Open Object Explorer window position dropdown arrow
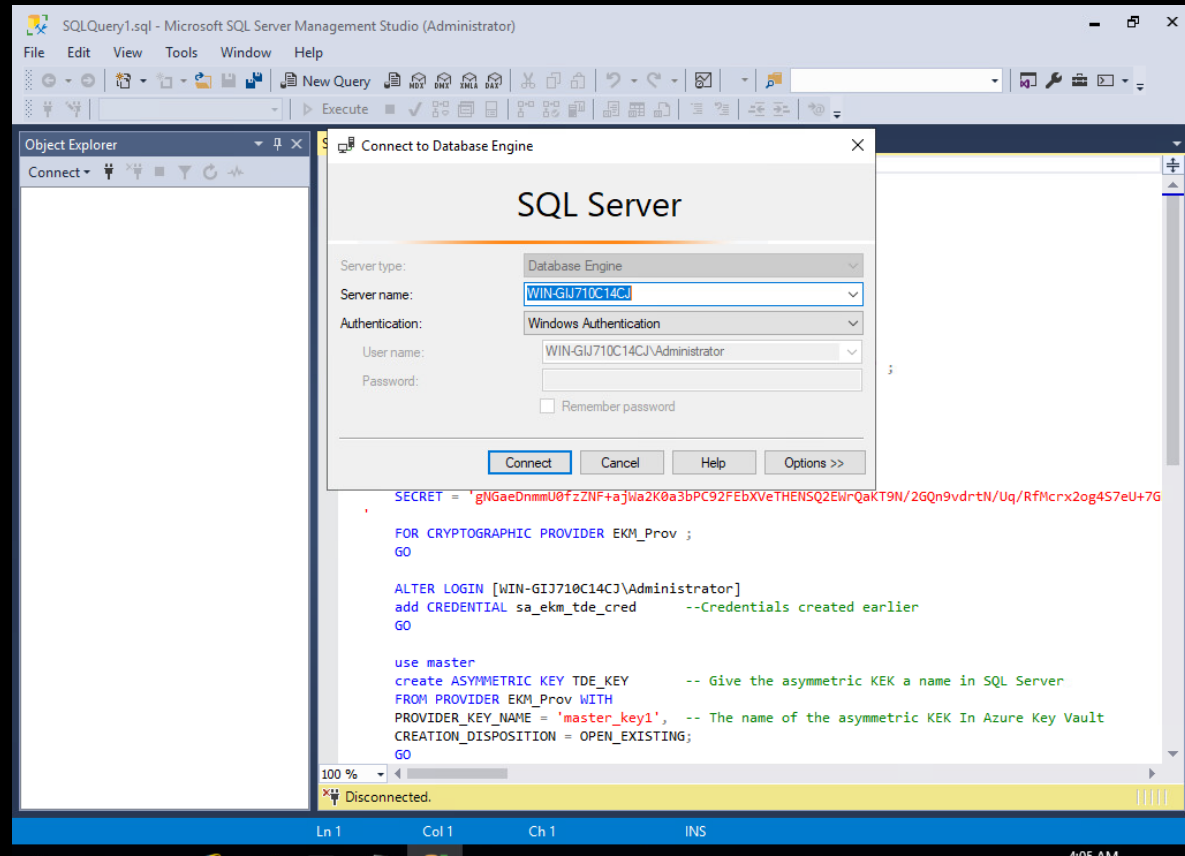 click(x=258, y=144)
